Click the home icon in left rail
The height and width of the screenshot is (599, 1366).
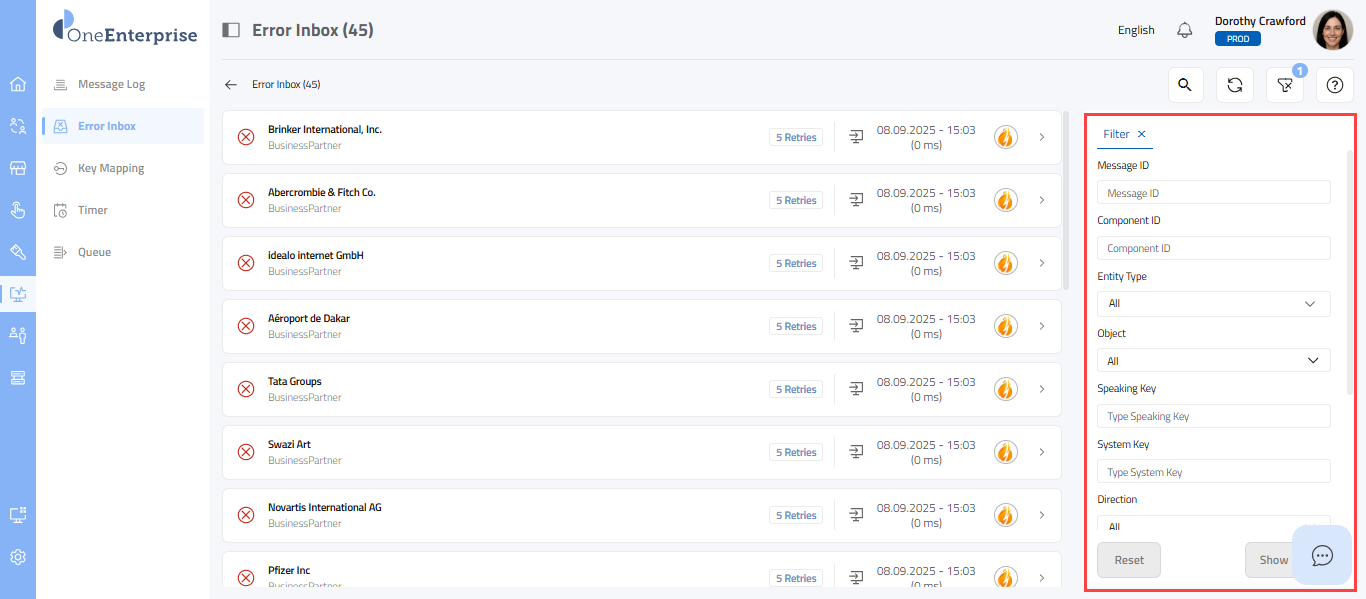(x=18, y=84)
